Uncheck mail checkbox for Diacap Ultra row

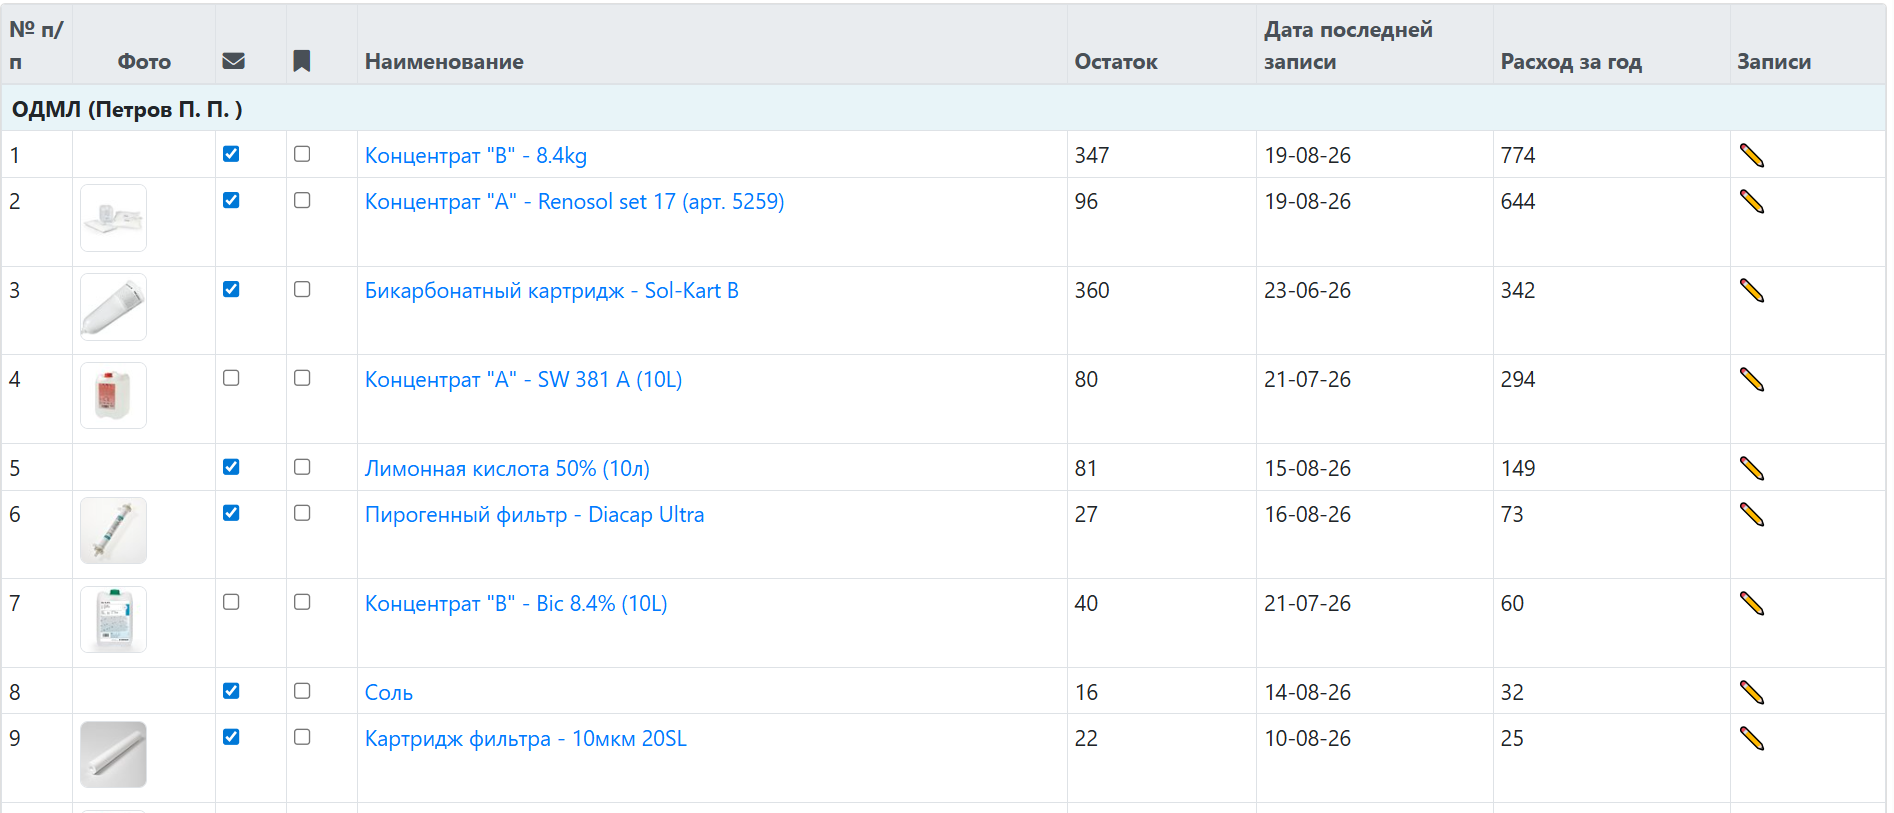click(x=231, y=513)
